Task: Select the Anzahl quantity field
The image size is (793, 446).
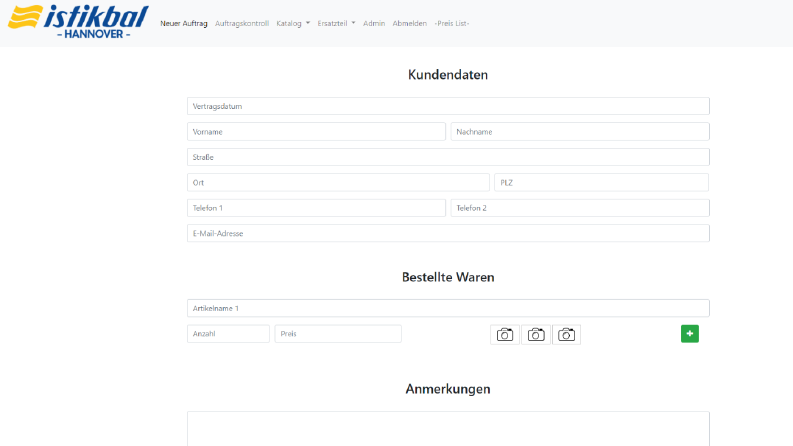Action: (x=228, y=334)
